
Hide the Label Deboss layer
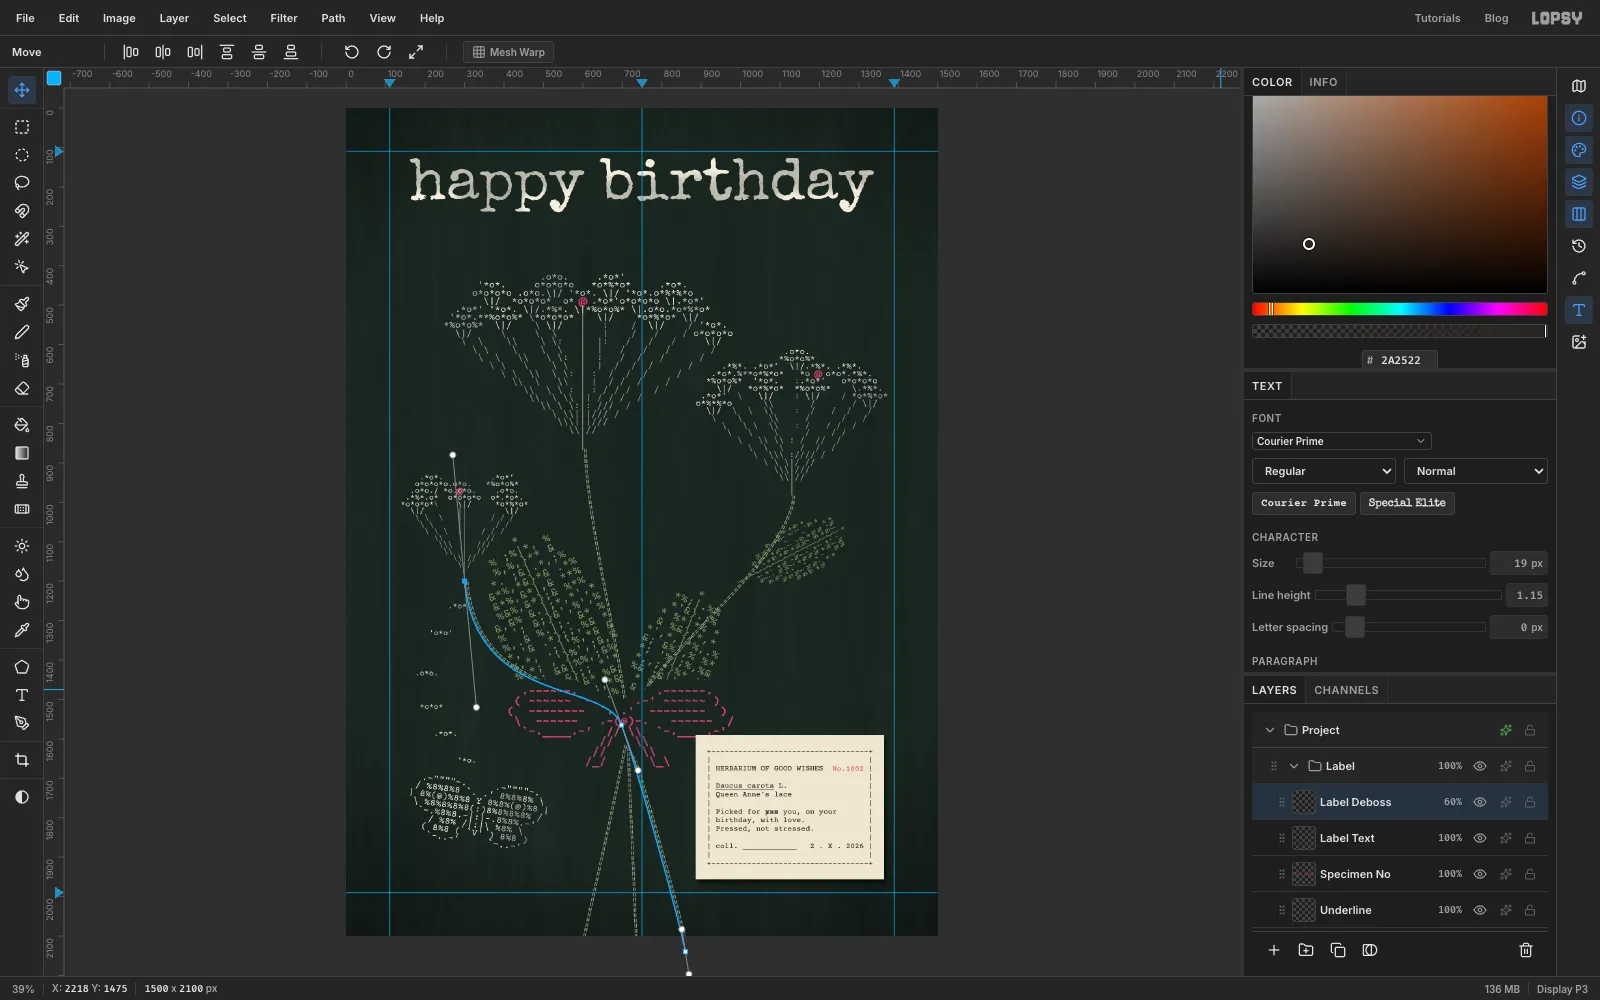[x=1480, y=802]
